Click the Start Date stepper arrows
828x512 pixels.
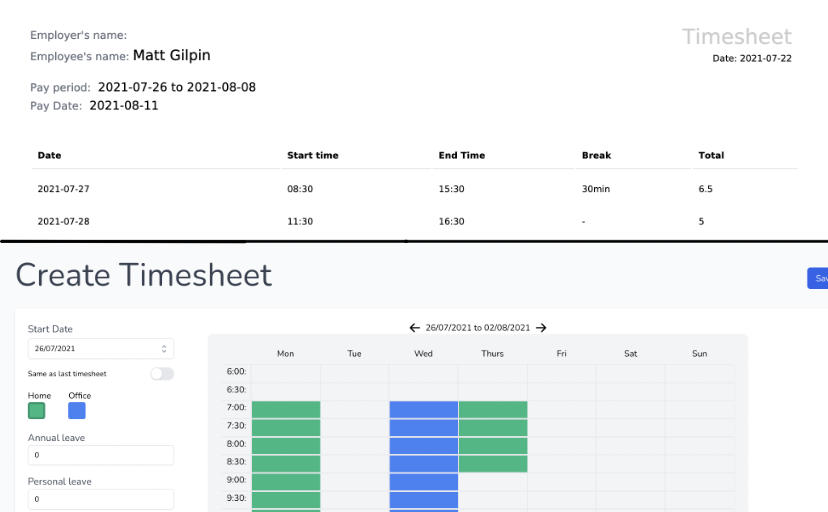(164, 349)
